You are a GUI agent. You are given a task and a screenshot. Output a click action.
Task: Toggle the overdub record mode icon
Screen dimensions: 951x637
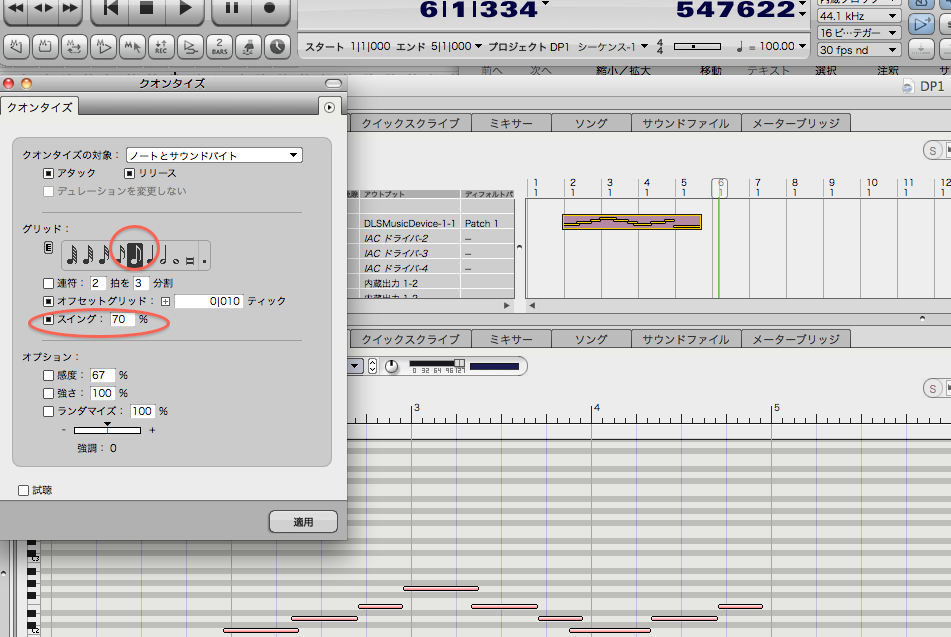[190, 47]
